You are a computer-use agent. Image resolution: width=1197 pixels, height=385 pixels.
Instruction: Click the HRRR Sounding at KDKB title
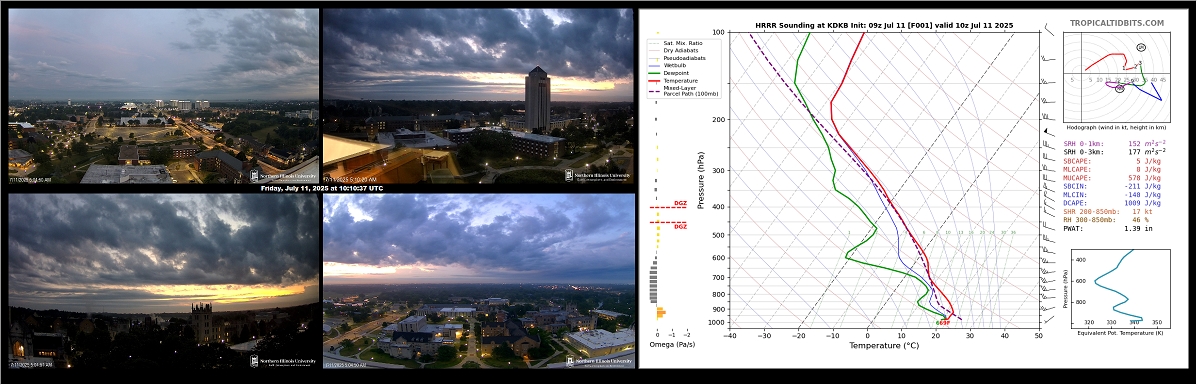(x=883, y=25)
